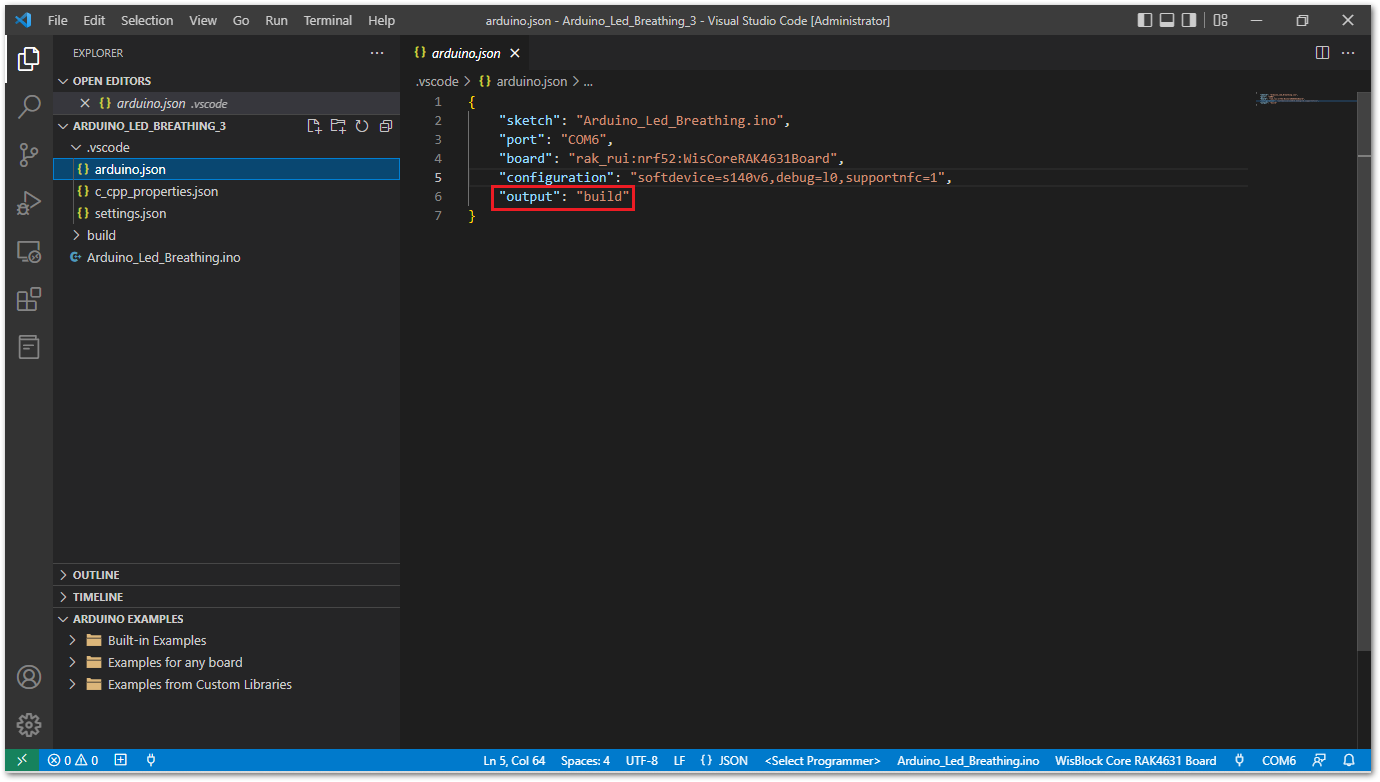Click Ln 5, Col 64 cursor position
The height and width of the screenshot is (782, 1380).
click(514, 760)
